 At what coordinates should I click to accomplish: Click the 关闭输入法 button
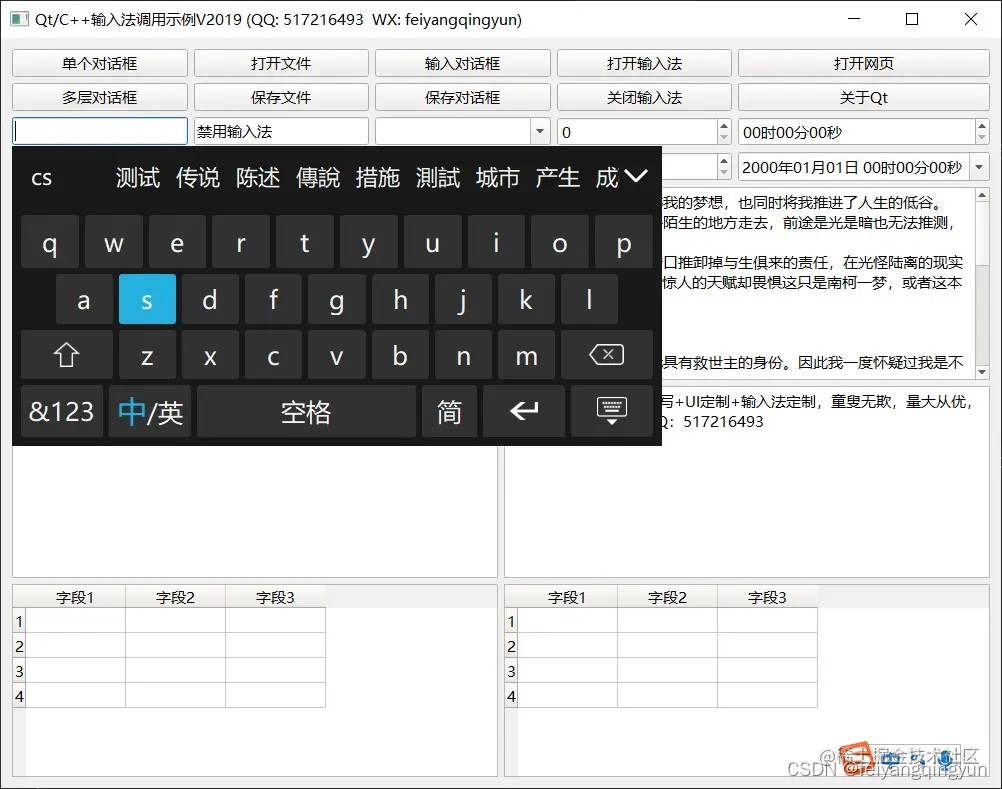tap(644, 97)
